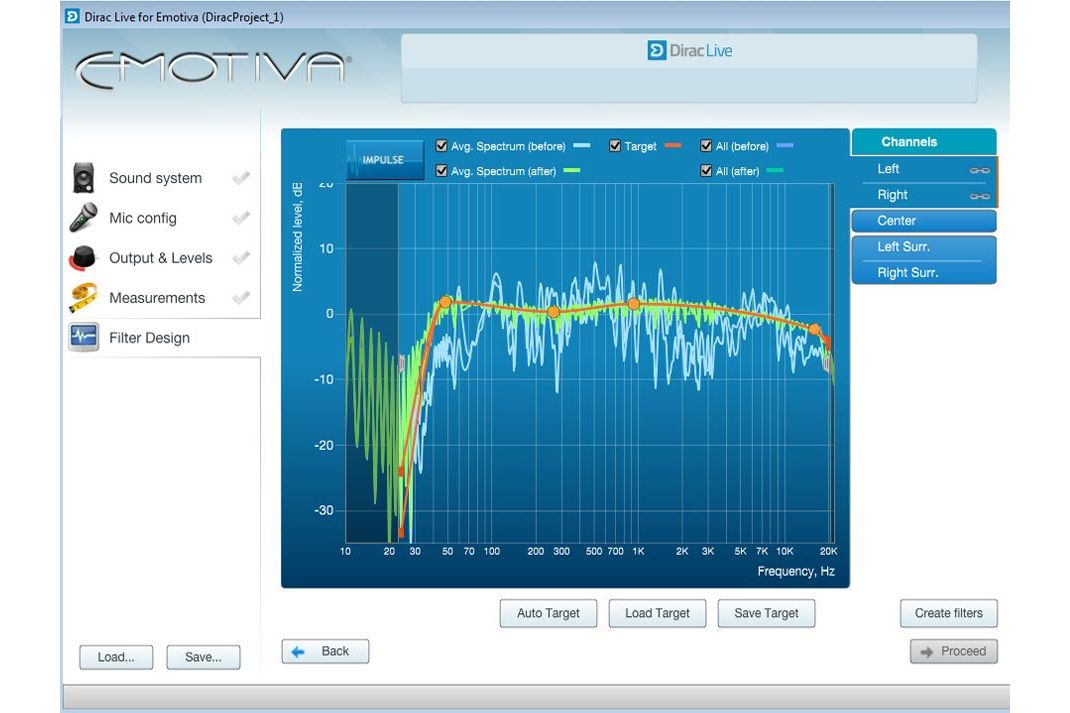Click the Measurements tape measure icon
The image size is (1070, 713).
[x=83, y=297]
